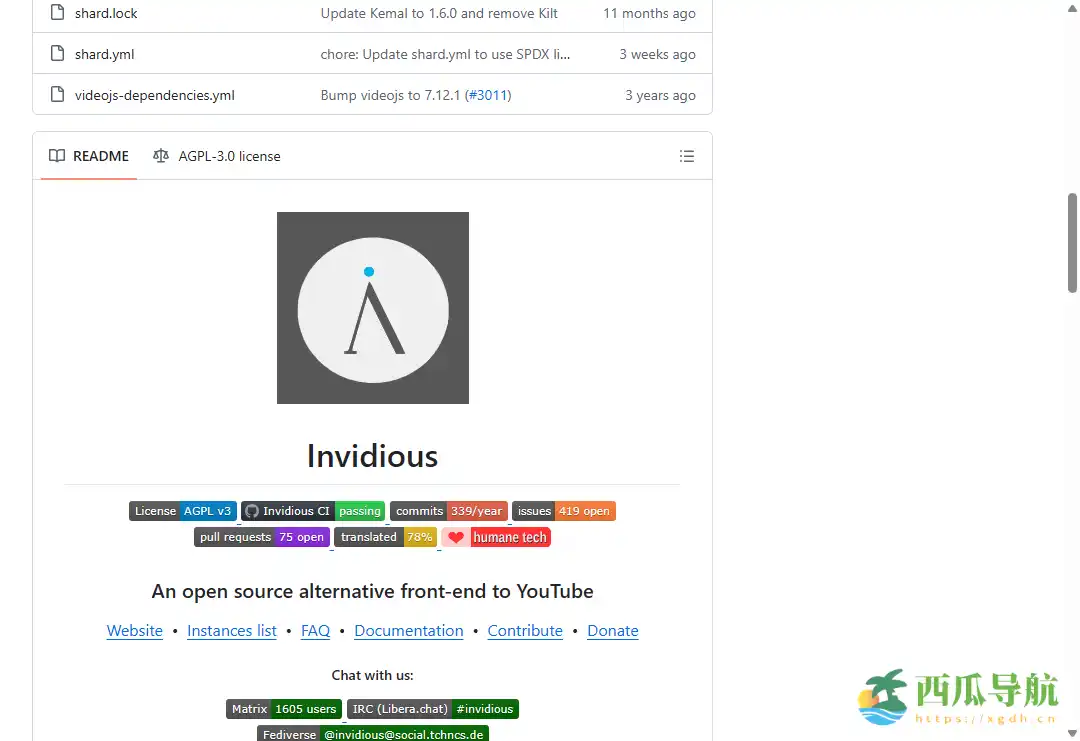Click the file icon next to shard.yml
The width and height of the screenshot is (1080, 741).
(55, 54)
